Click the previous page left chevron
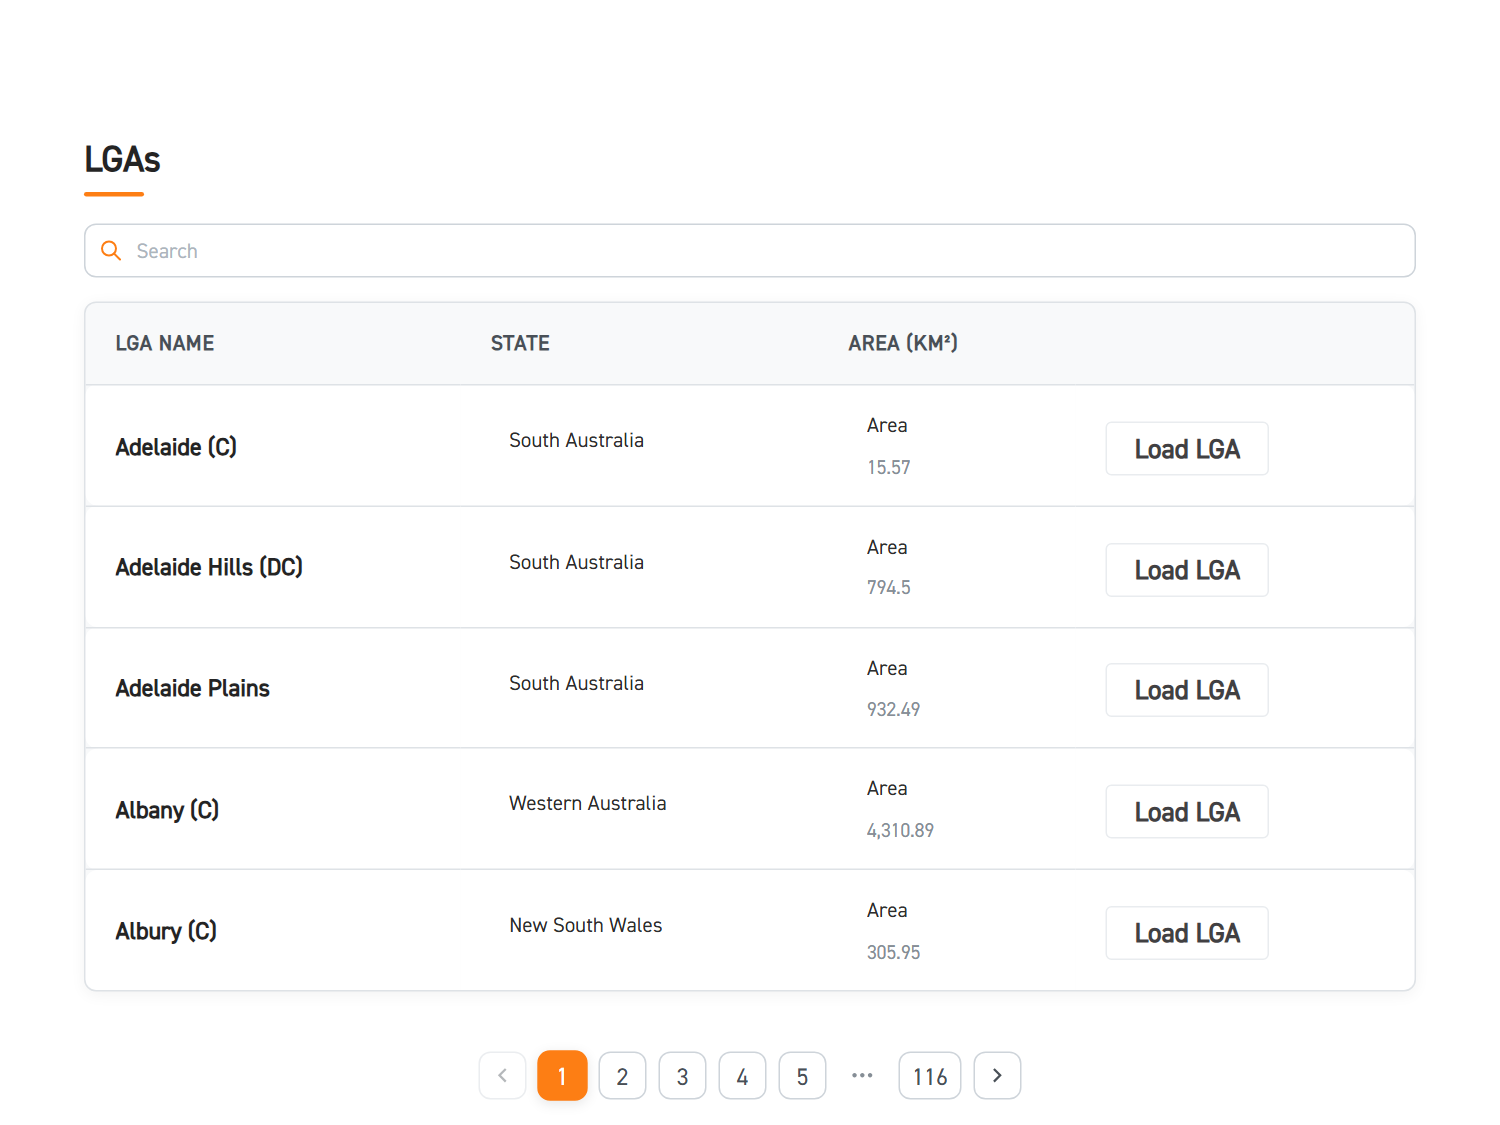The height and width of the screenshot is (1125, 1500). click(x=502, y=1076)
